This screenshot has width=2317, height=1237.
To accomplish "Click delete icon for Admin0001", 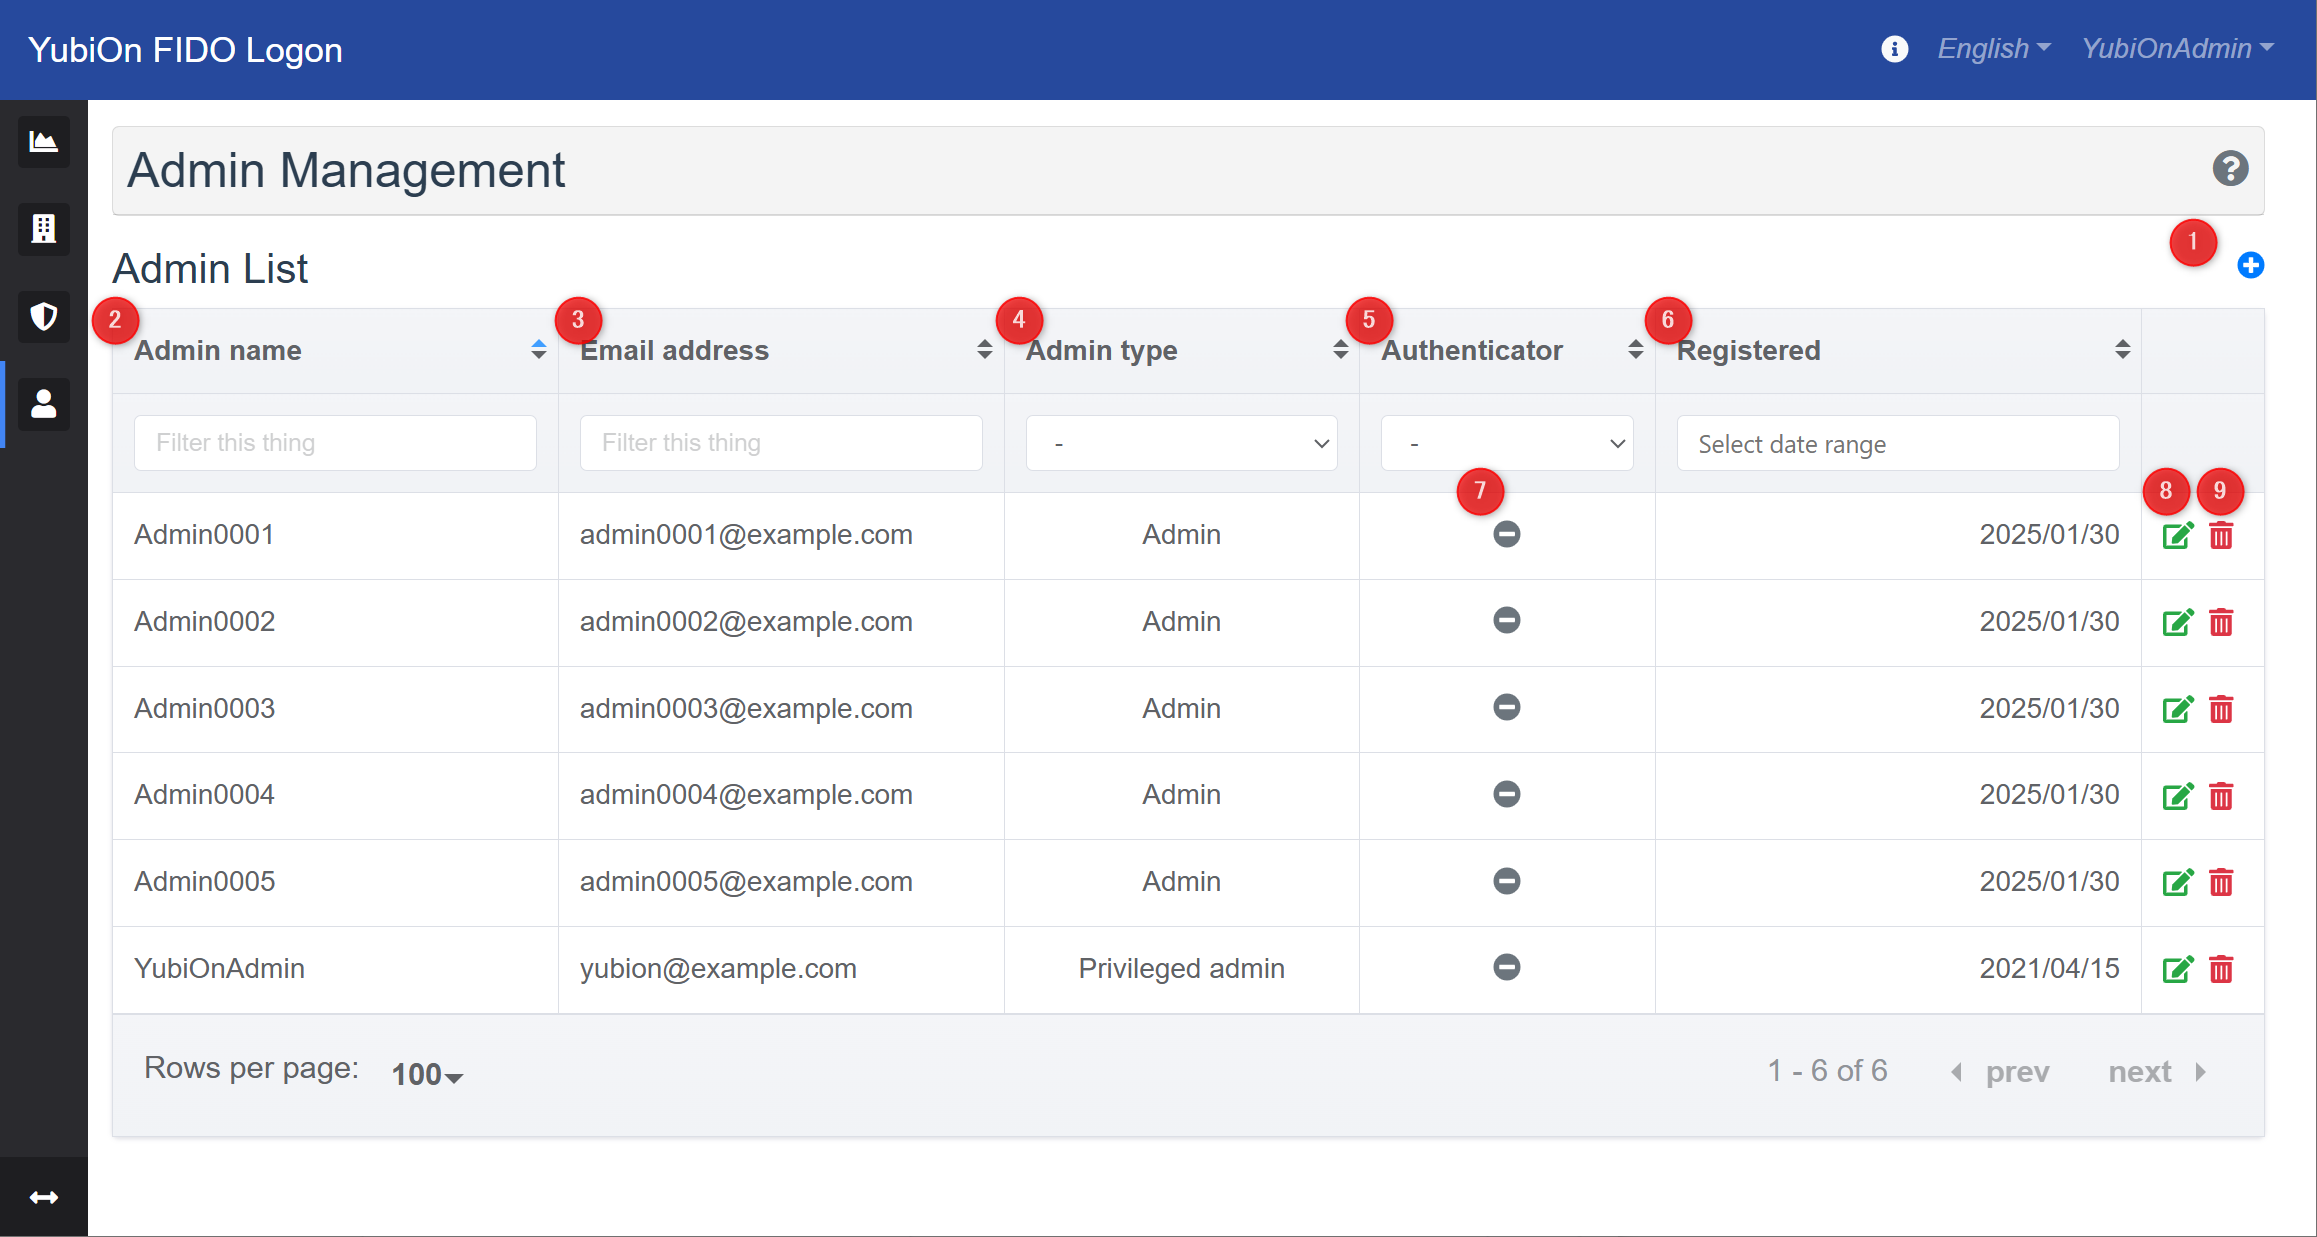I will 2224,535.
